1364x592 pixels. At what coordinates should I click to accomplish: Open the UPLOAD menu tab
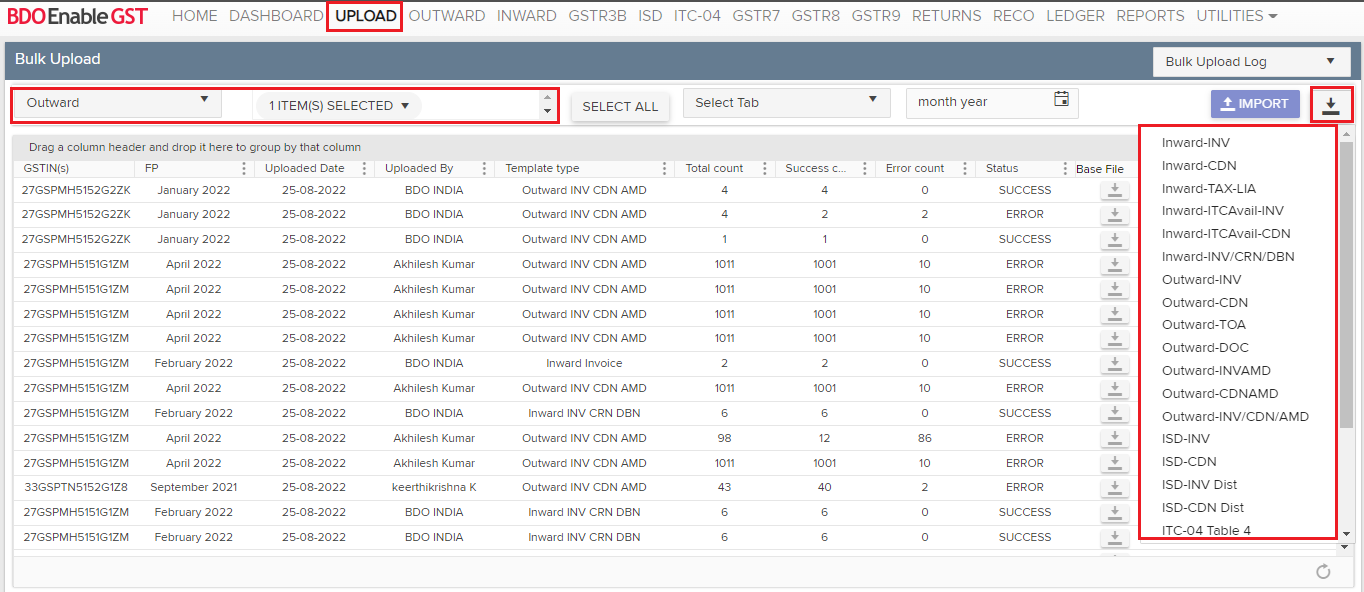365,16
